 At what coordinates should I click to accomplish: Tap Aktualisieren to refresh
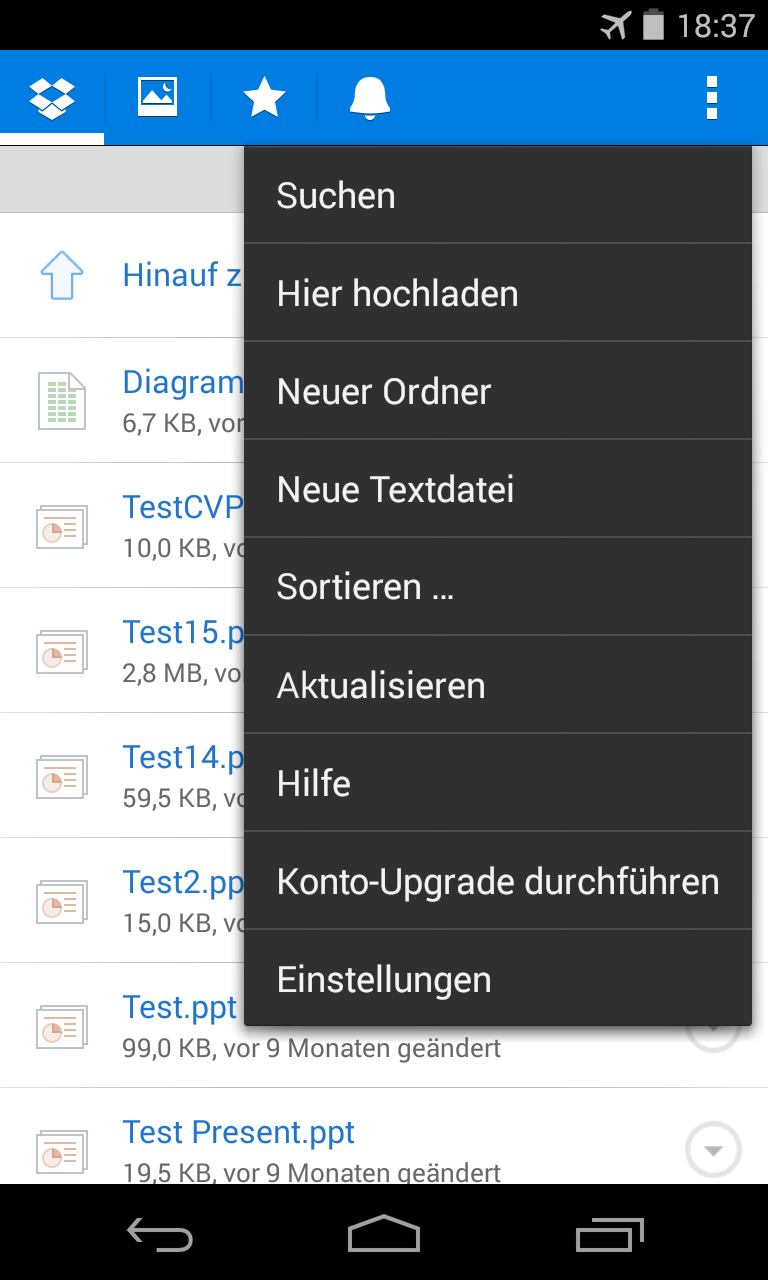point(497,686)
